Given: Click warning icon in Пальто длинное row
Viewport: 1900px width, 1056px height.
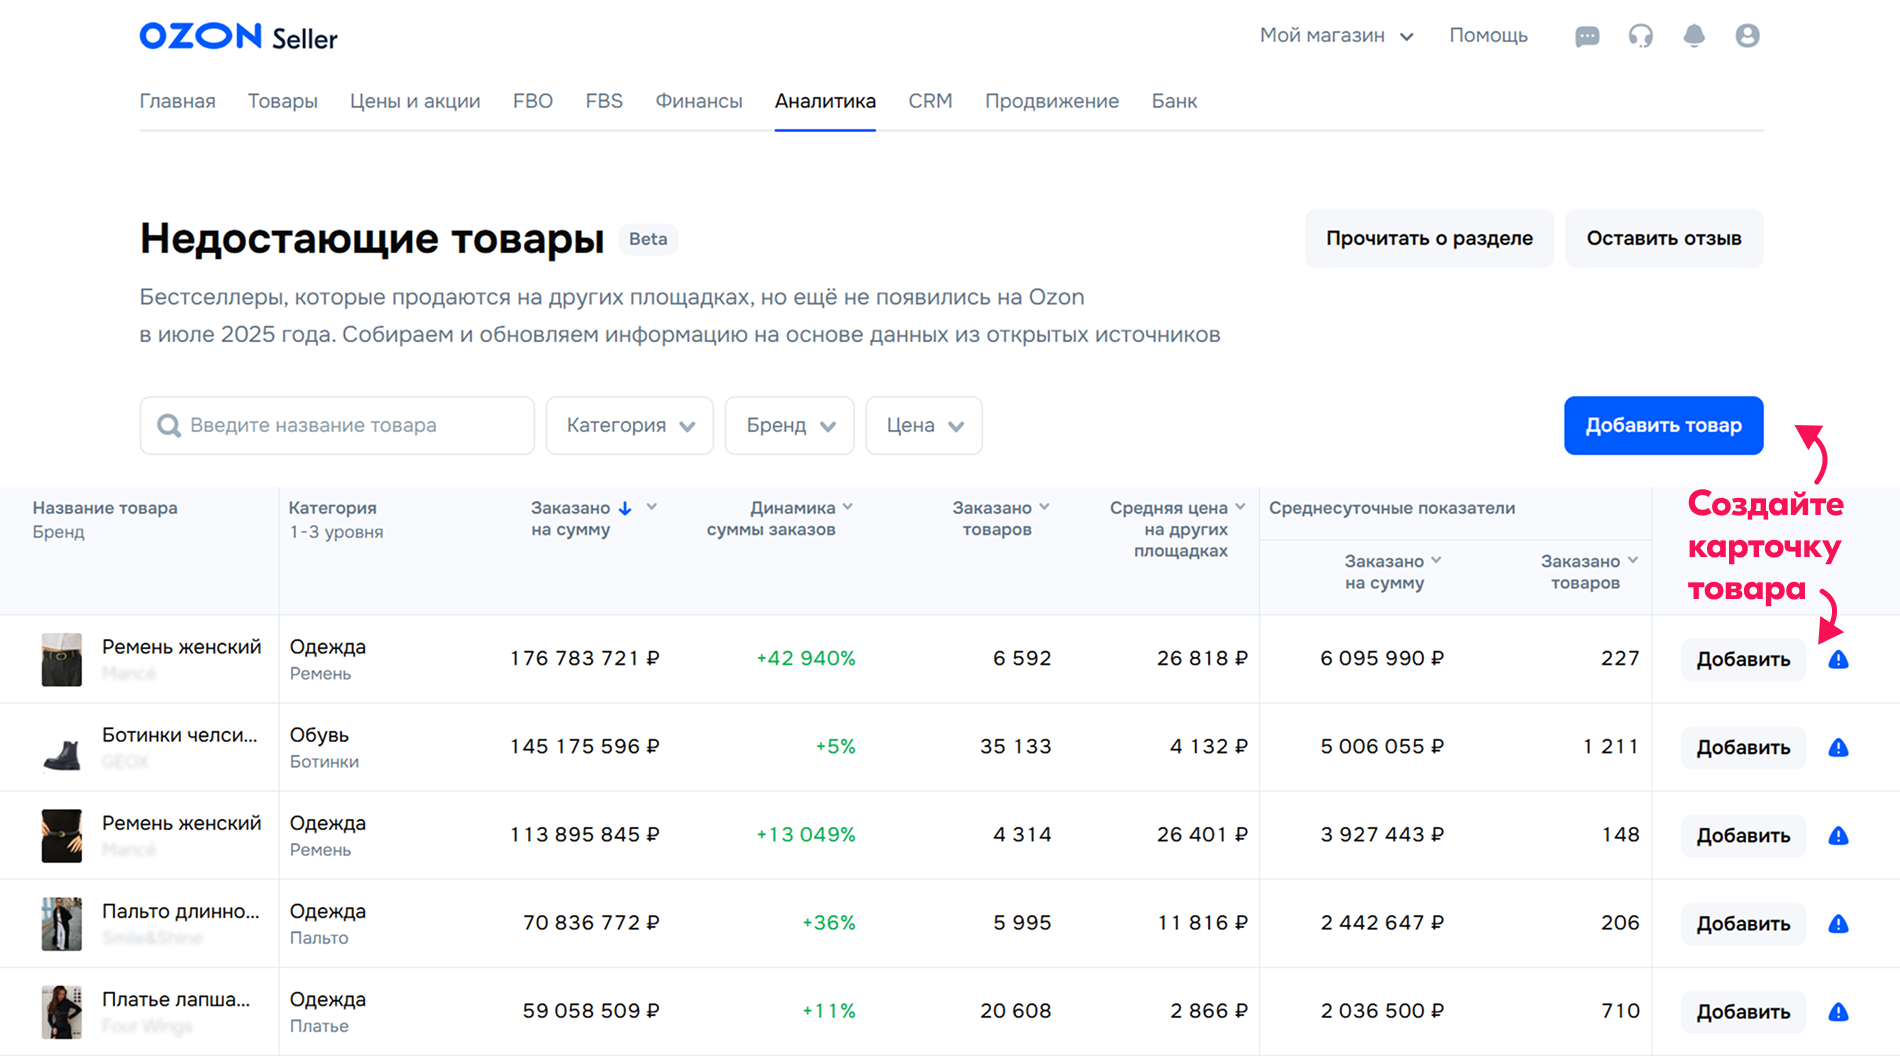Looking at the screenshot, I should (x=1838, y=923).
